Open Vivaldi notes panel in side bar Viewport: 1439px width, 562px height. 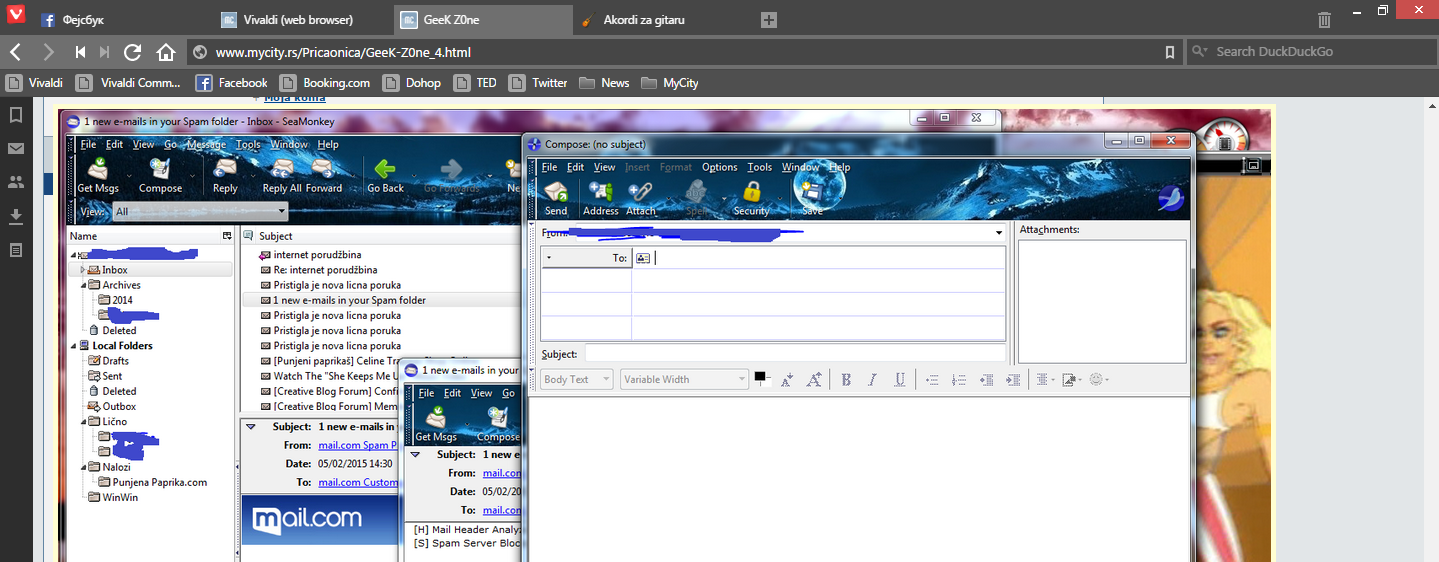[x=16, y=250]
